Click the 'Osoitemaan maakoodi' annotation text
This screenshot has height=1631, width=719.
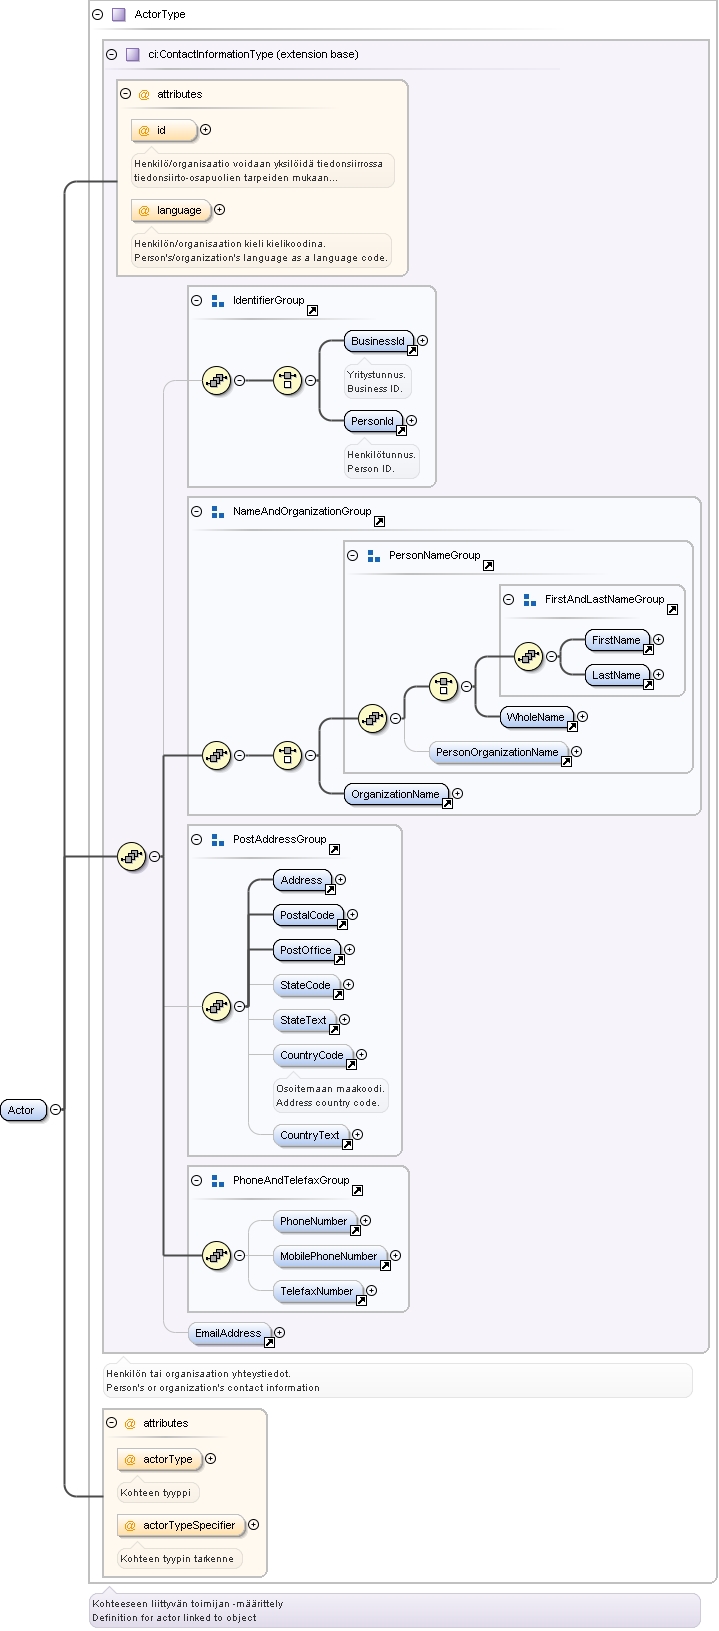coord(330,1088)
